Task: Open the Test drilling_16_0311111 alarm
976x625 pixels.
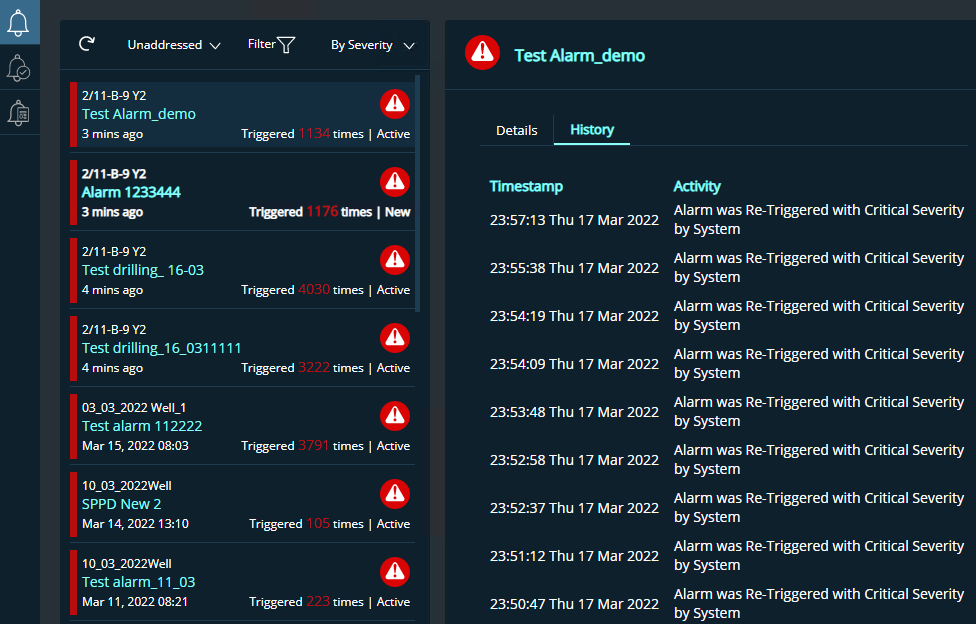Action: [x=162, y=348]
